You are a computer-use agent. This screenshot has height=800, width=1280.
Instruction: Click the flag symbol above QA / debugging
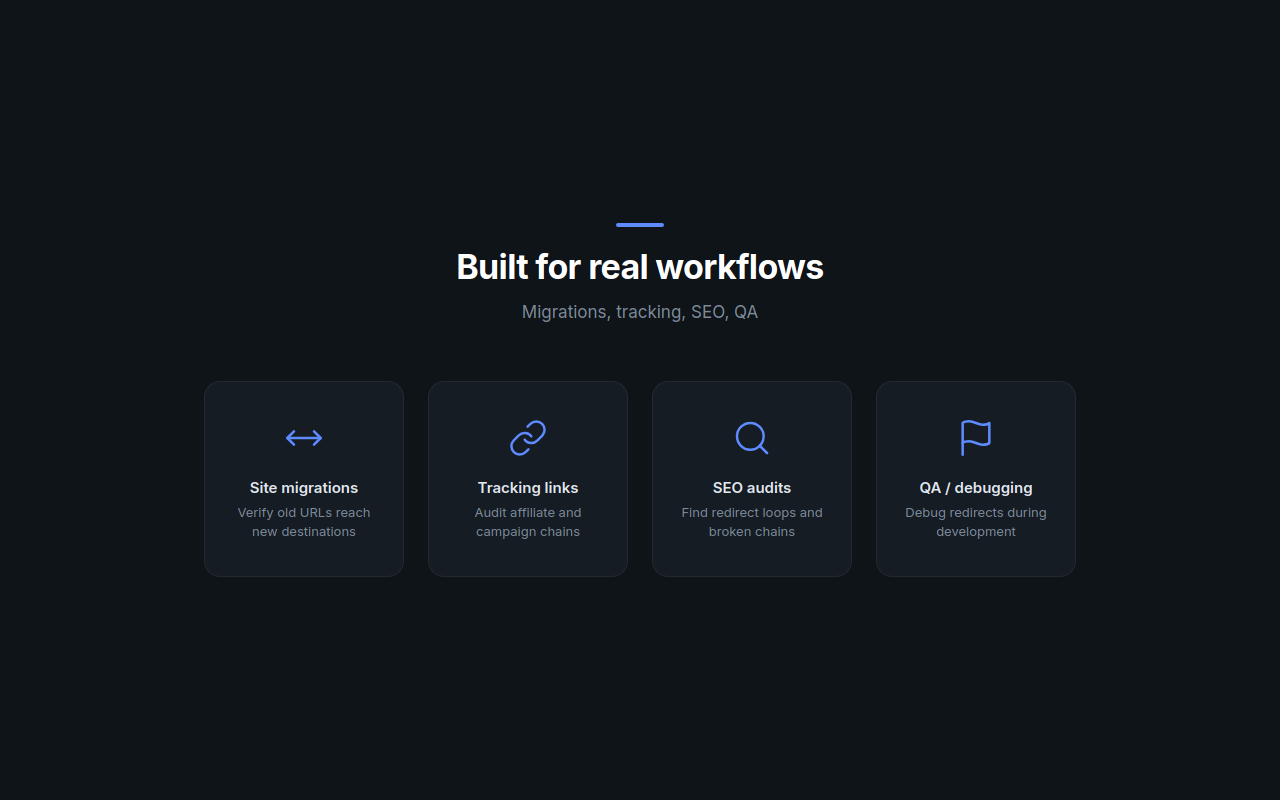(x=975, y=438)
